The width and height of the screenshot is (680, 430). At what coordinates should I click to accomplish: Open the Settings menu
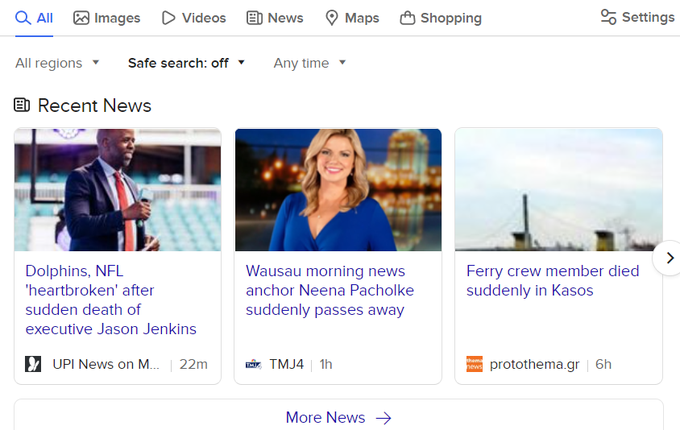click(638, 17)
